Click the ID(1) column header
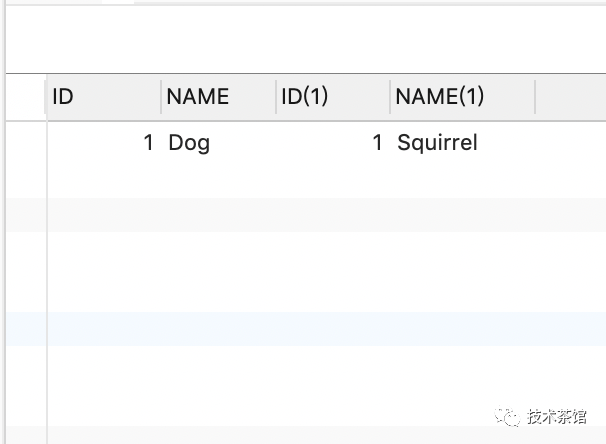 [x=333, y=97]
